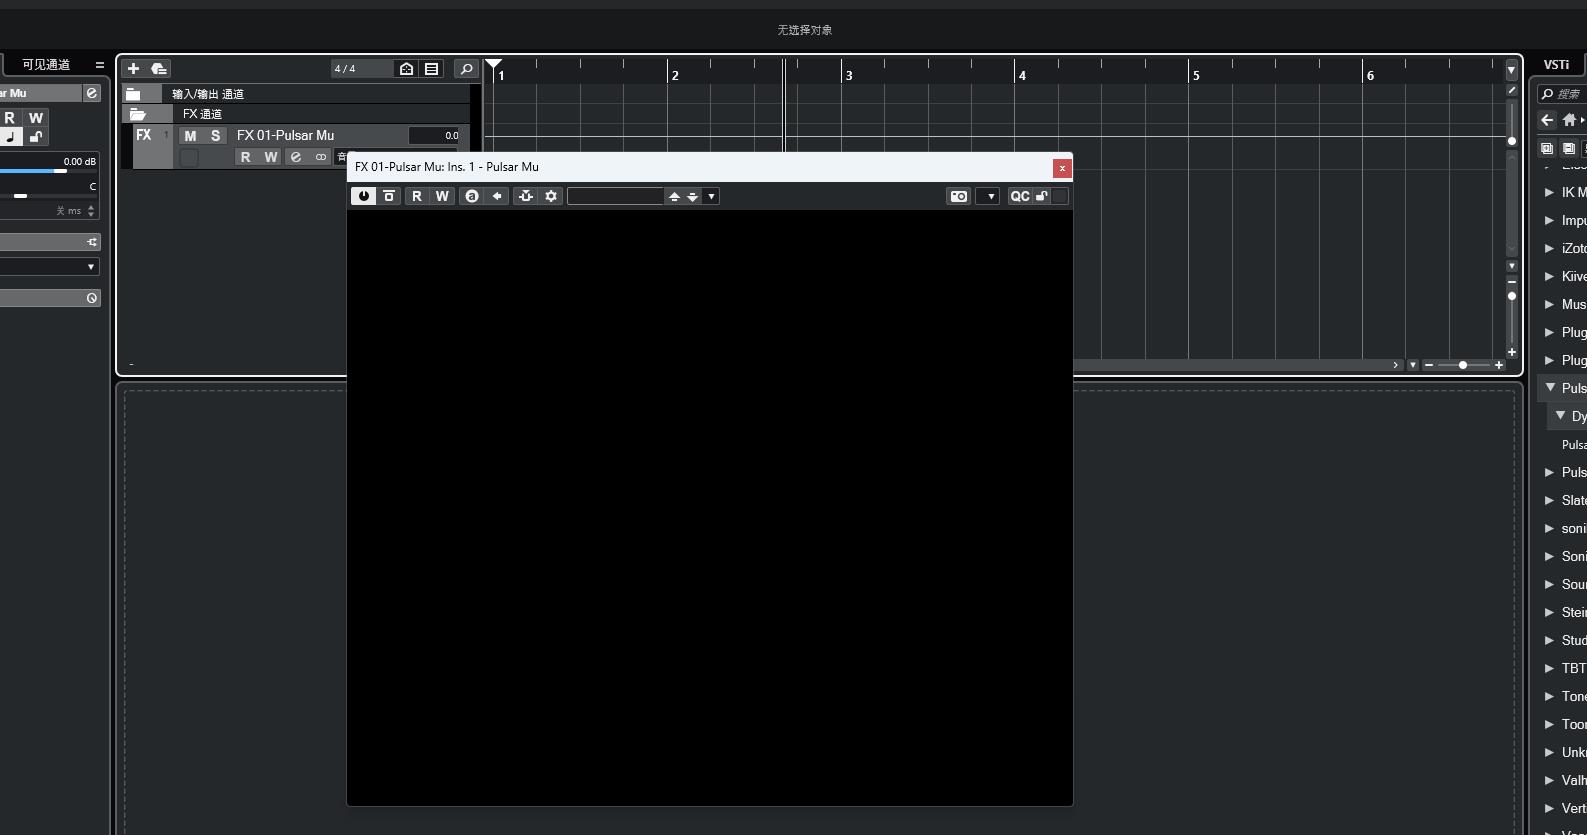This screenshot has width=1587, height=835.
Task: Load next preset with down arrow
Action: click(692, 196)
